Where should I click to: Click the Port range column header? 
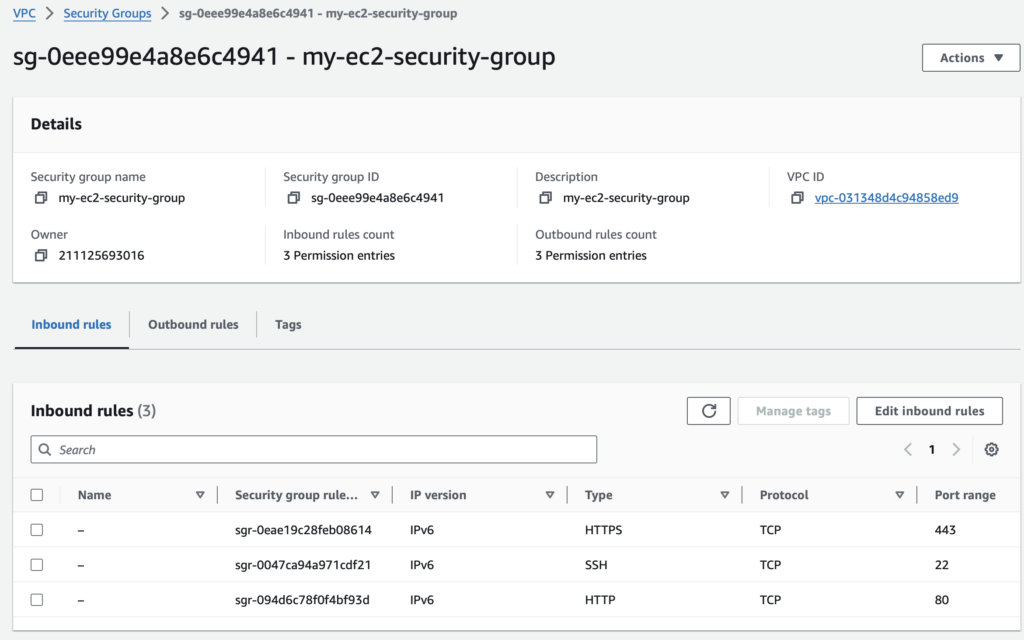(965, 495)
